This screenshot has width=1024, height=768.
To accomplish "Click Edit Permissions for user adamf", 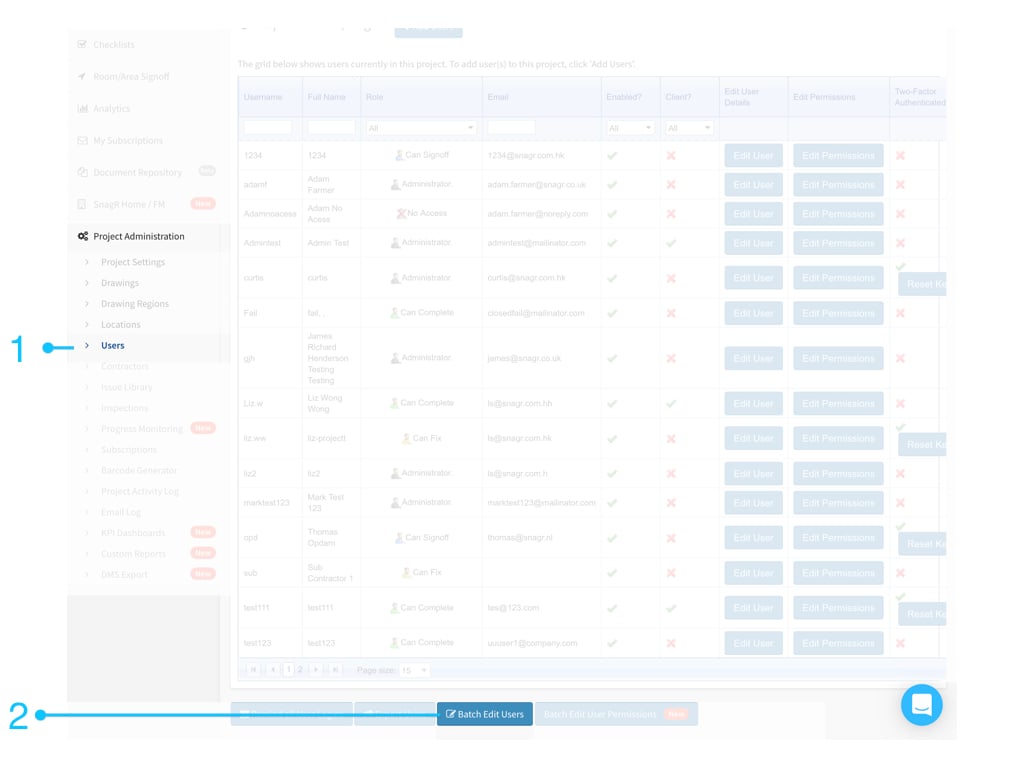I will 838,185.
